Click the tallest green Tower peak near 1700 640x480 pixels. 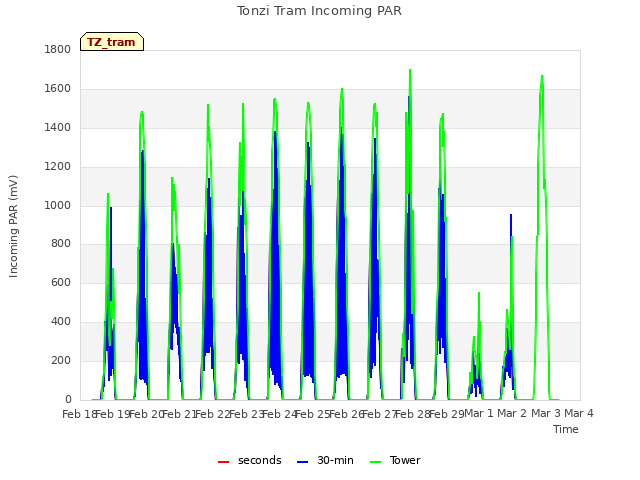(410, 71)
